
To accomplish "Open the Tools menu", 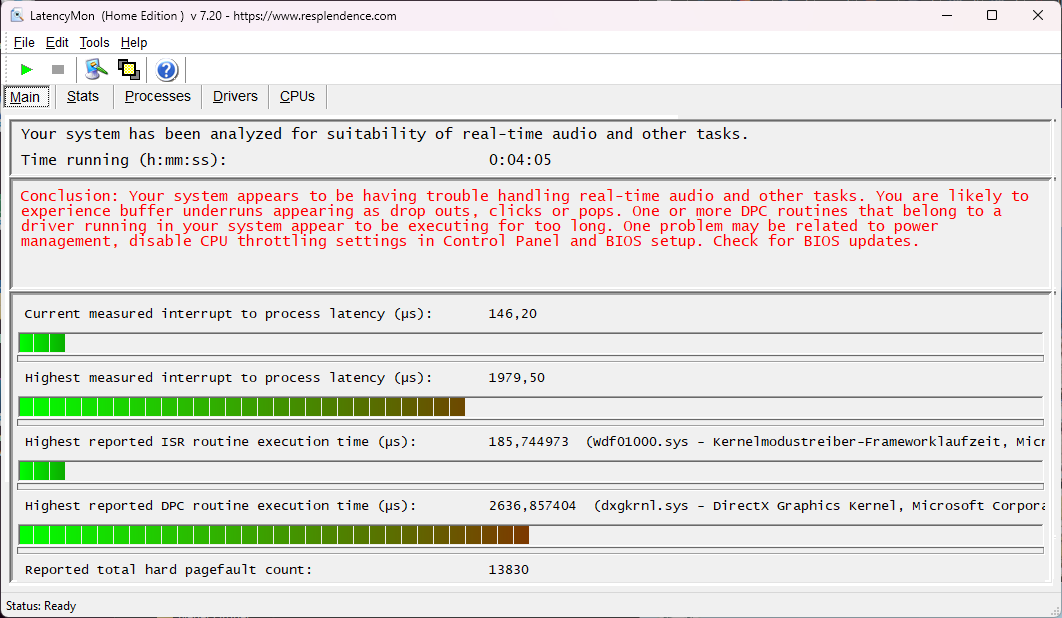I will click(x=95, y=42).
